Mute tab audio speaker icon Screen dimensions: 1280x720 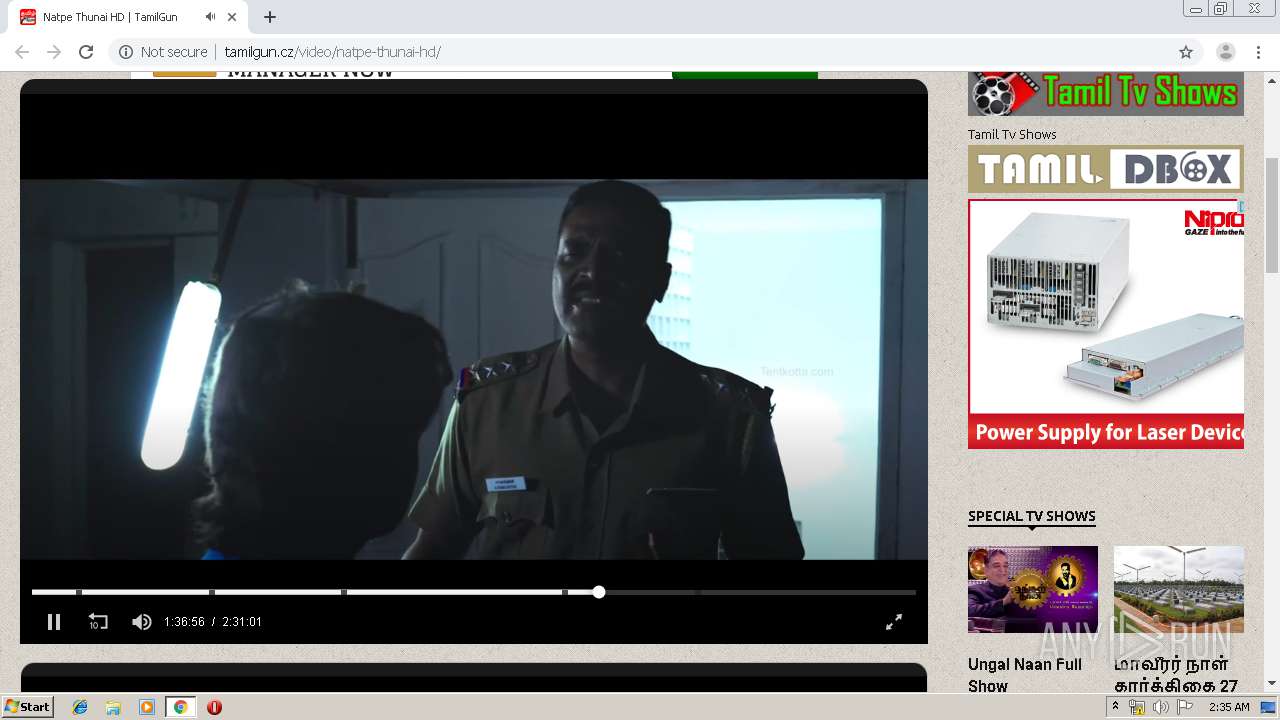point(210,17)
